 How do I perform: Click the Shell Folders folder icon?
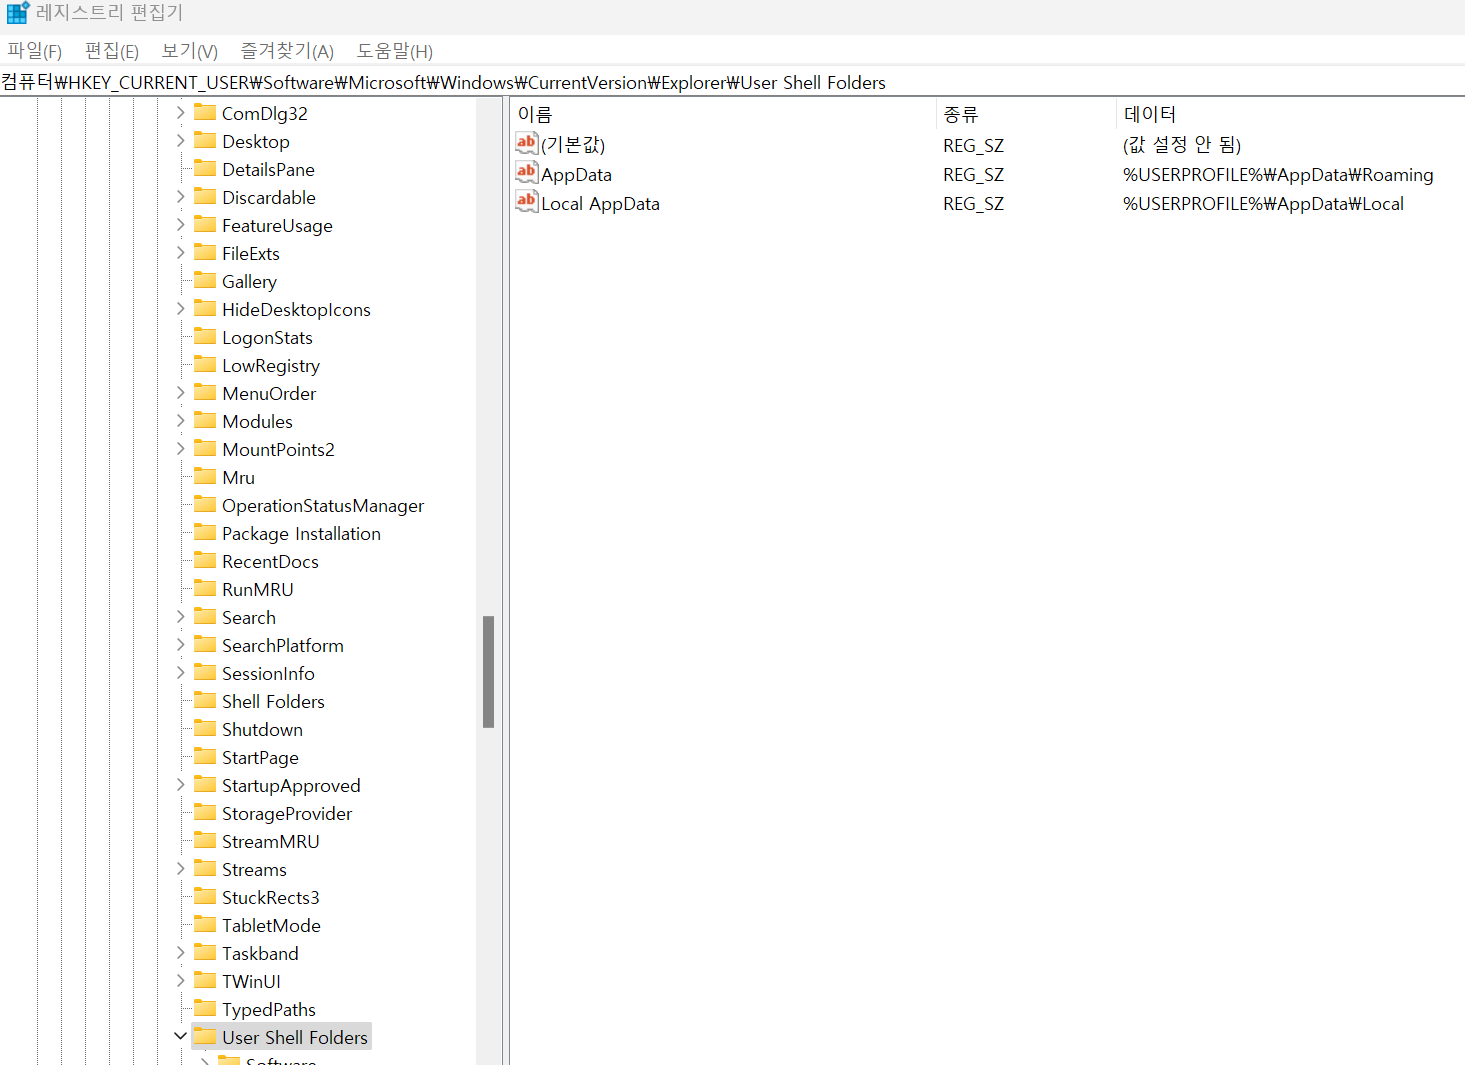(205, 700)
